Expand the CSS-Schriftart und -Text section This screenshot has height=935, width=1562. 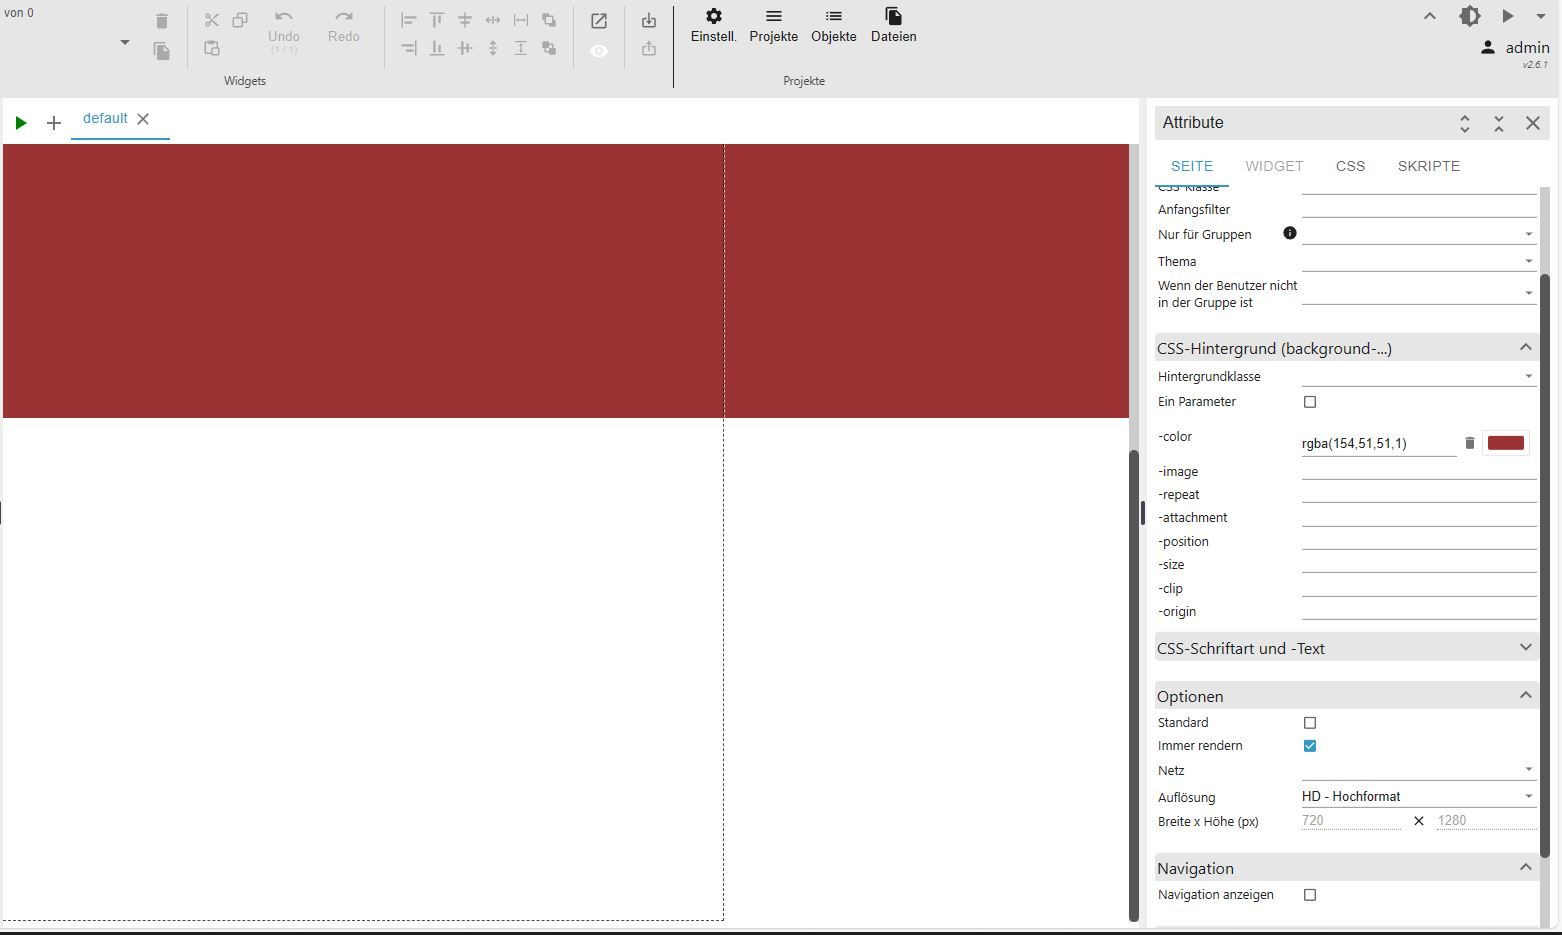point(1346,648)
